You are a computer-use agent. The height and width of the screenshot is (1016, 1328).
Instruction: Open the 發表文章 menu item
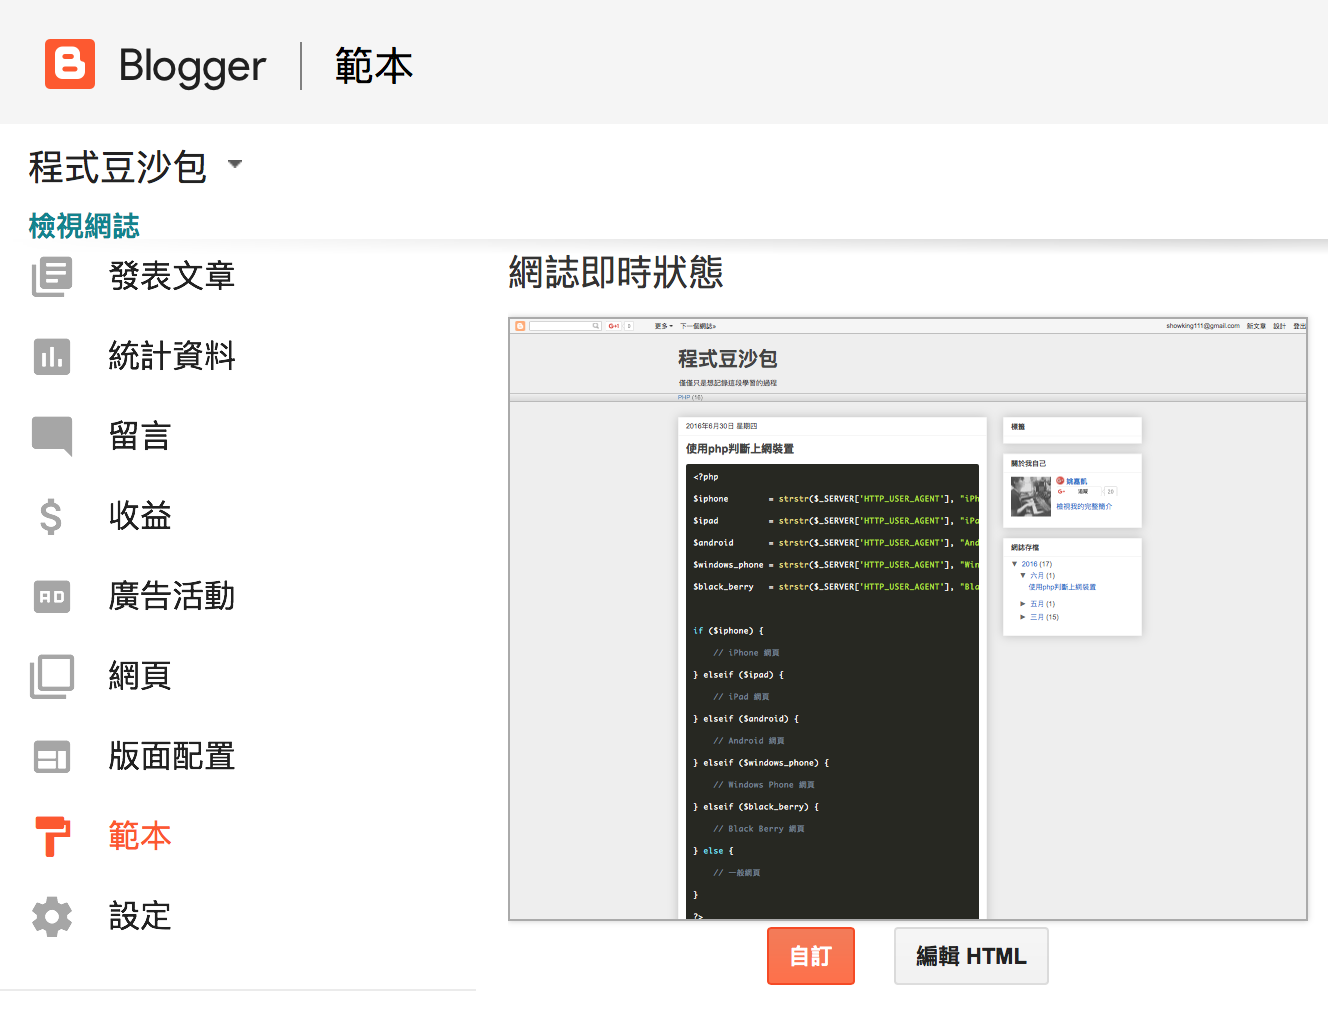point(172,276)
